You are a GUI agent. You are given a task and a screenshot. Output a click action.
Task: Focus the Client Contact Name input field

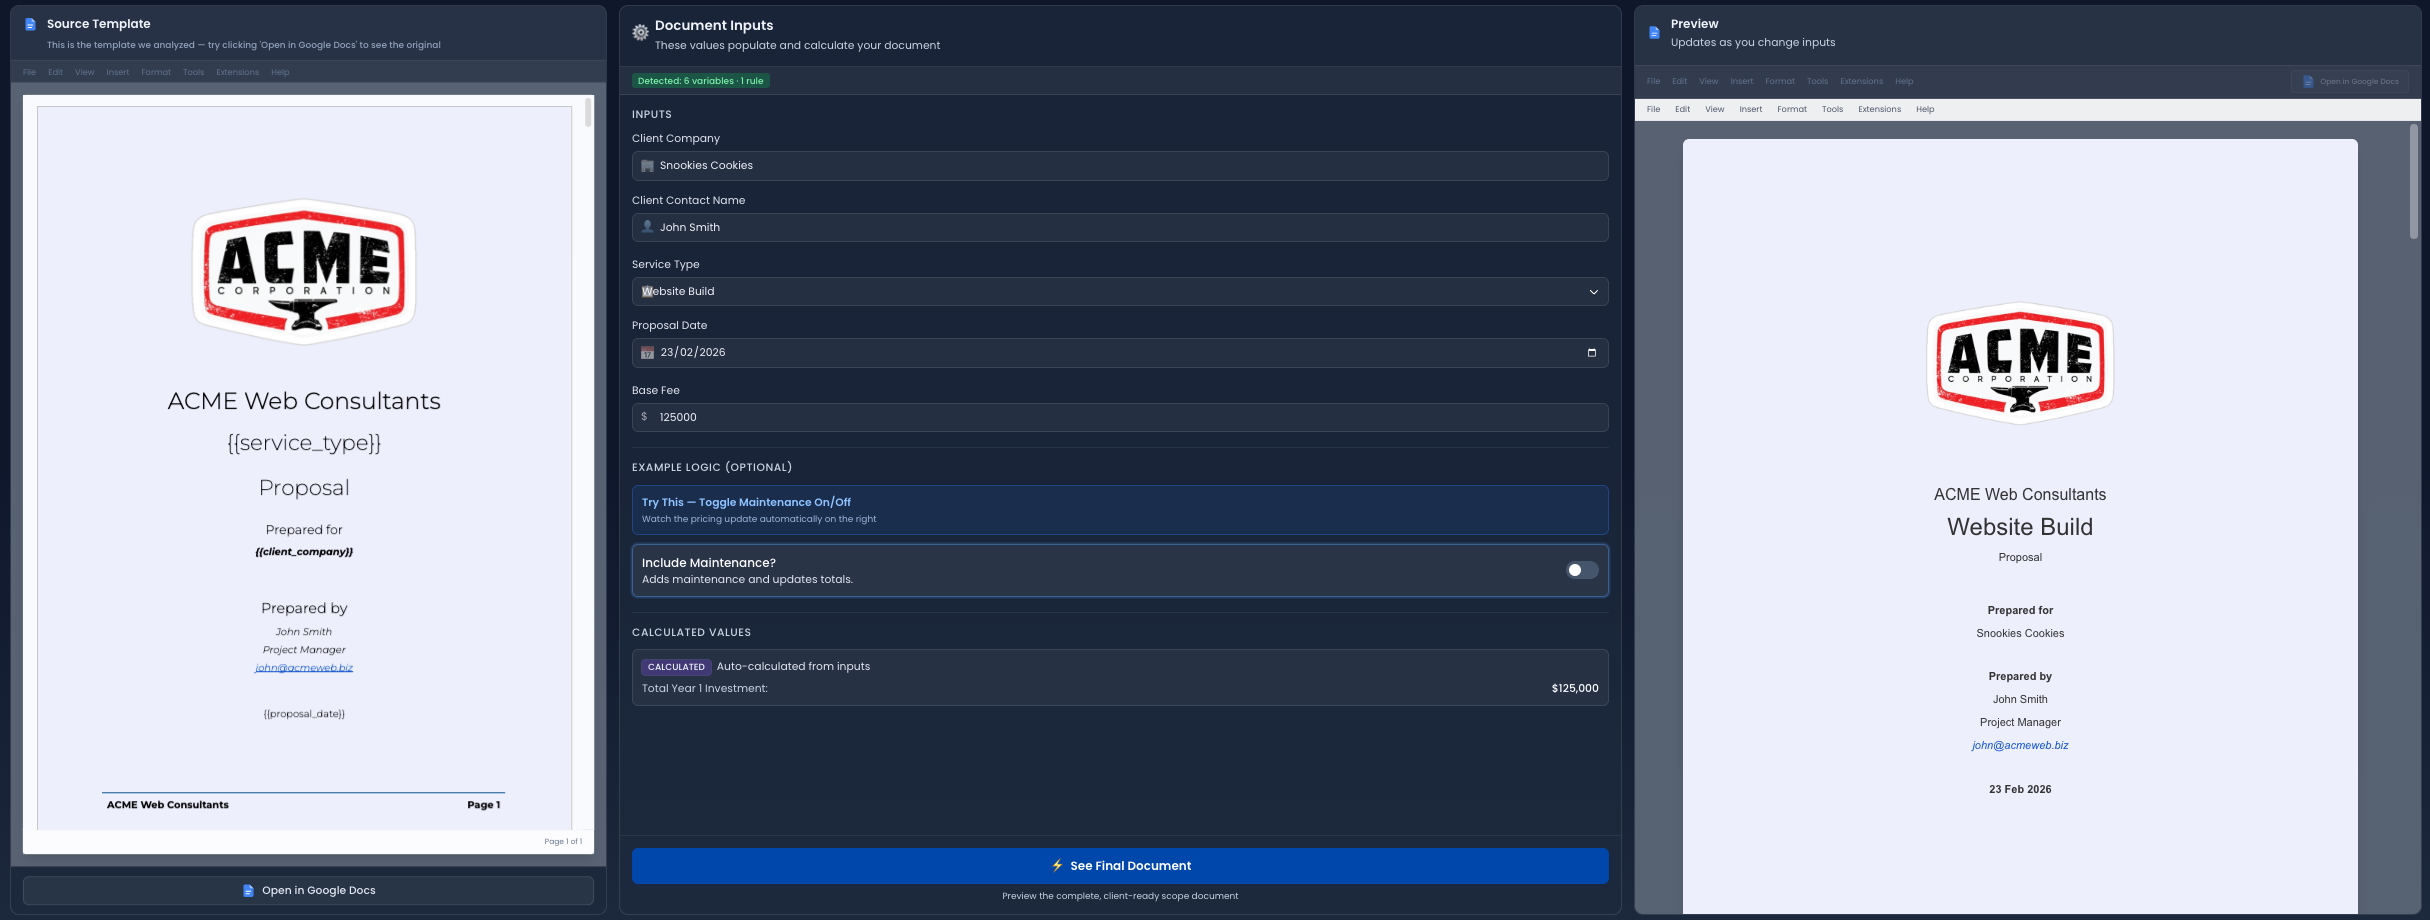(1120, 227)
